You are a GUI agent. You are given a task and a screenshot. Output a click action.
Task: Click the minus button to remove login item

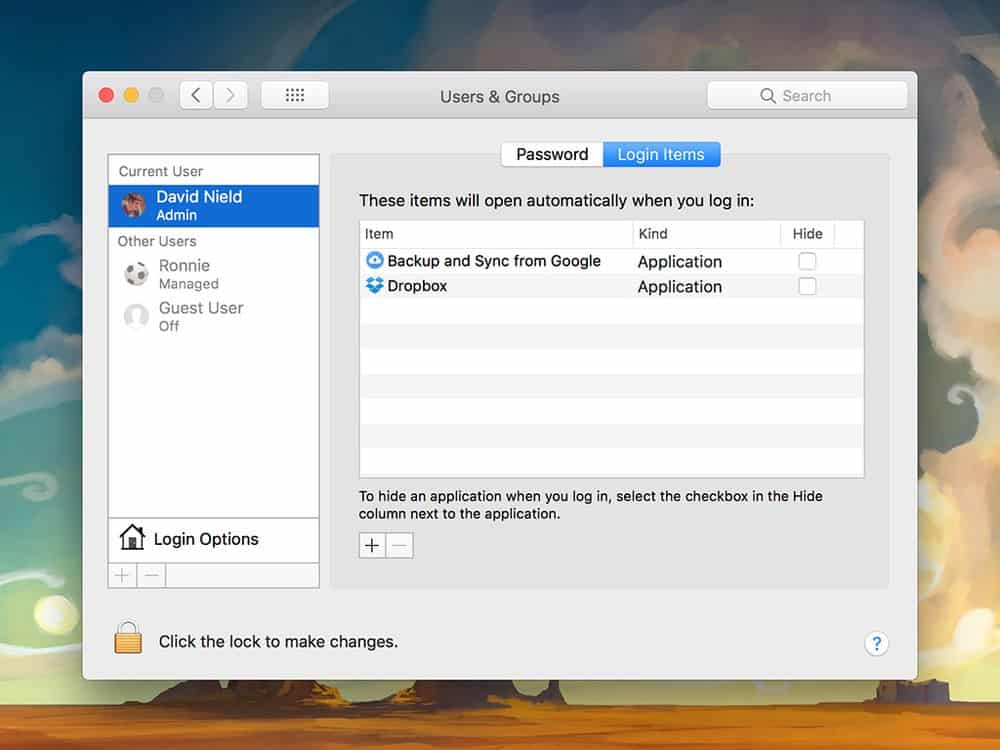(399, 545)
